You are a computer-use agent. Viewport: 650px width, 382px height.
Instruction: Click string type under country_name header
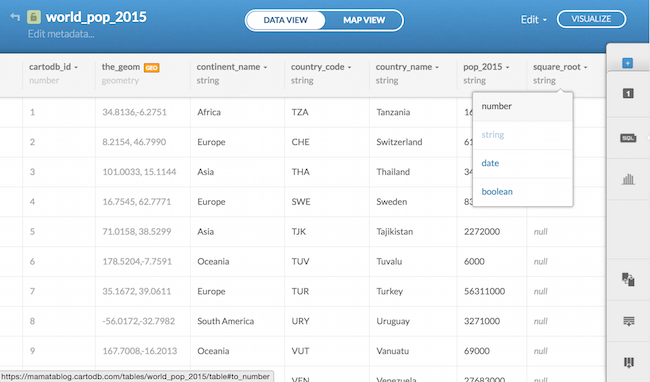pos(387,80)
